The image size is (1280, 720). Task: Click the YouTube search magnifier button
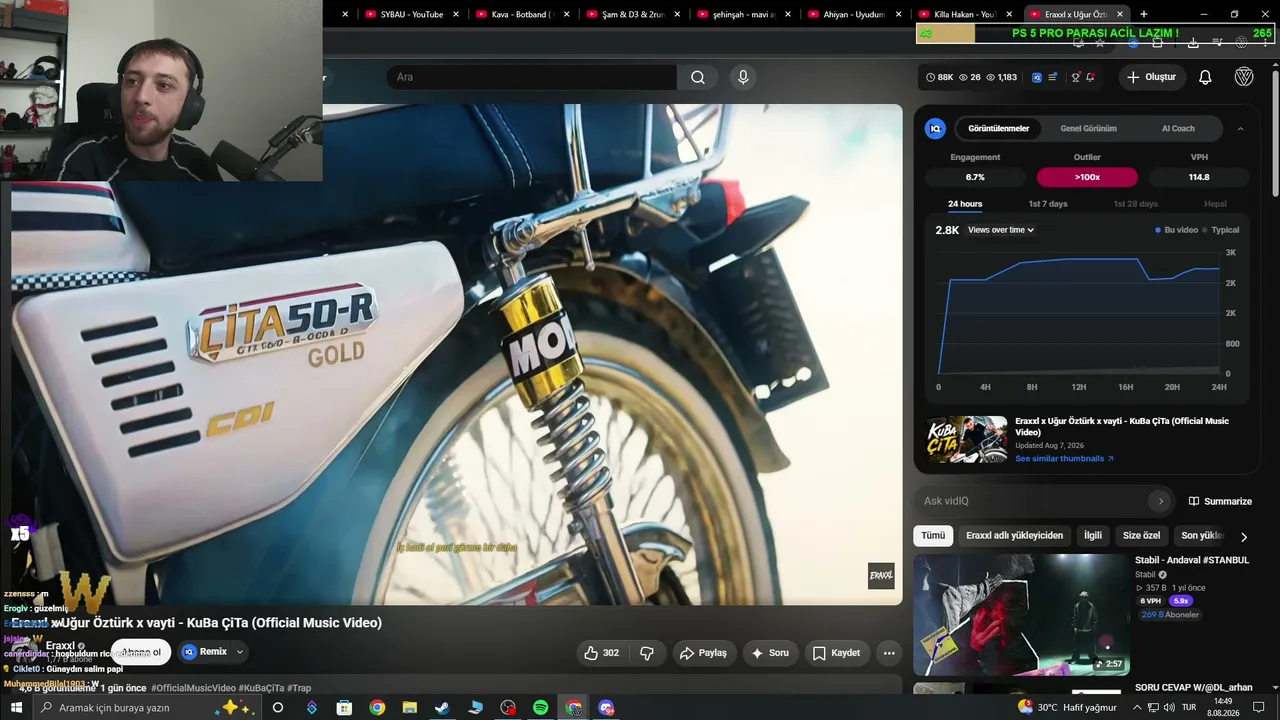pos(698,77)
